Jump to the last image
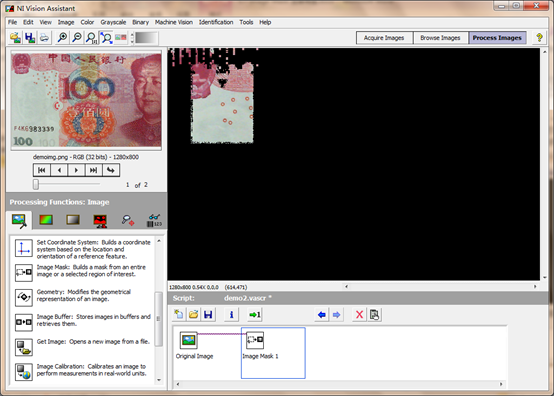 tap(93, 170)
